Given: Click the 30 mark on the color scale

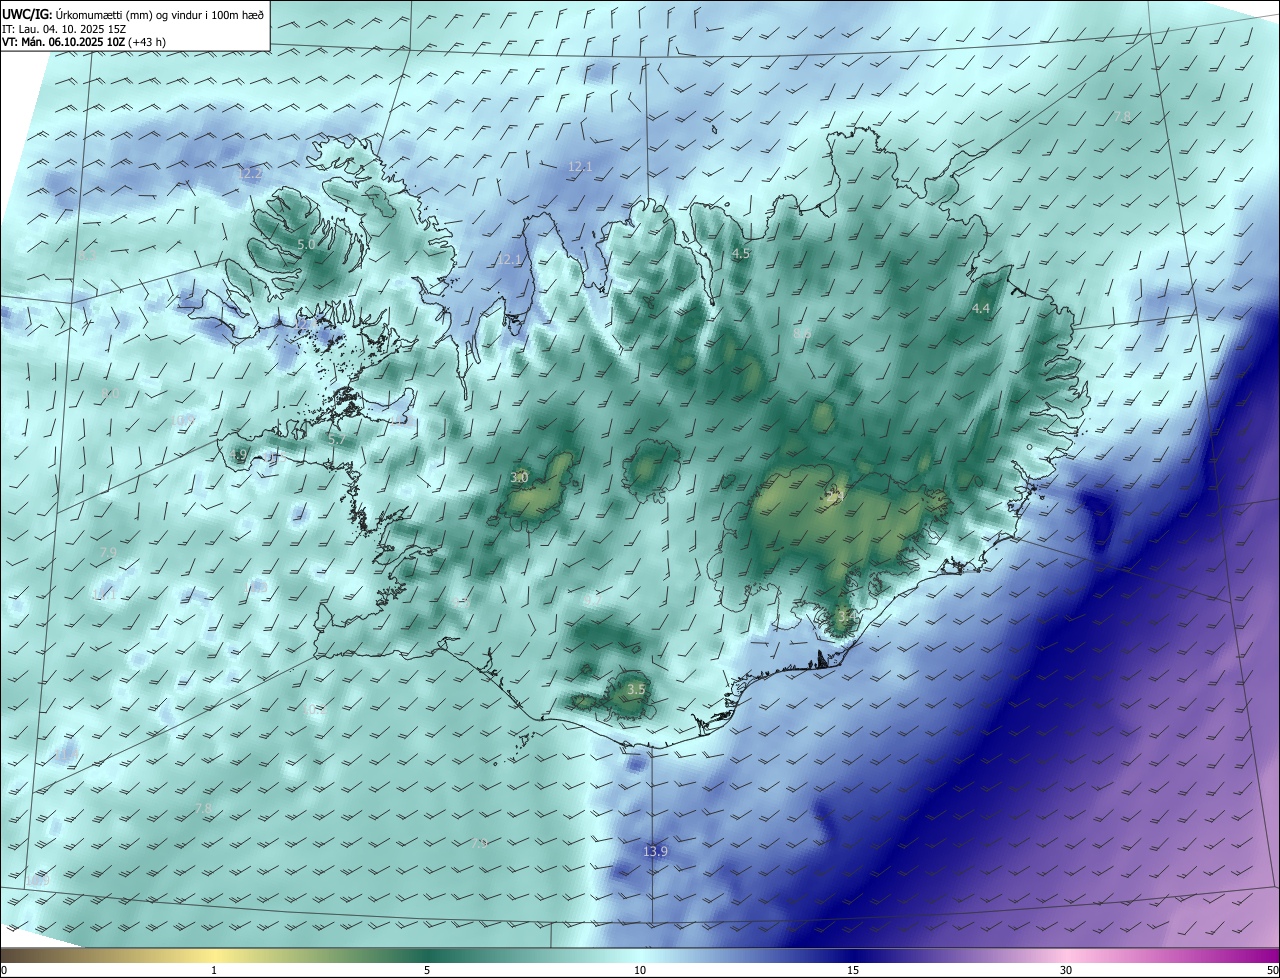Looking at the screenshot, I should pos(1066,970).
